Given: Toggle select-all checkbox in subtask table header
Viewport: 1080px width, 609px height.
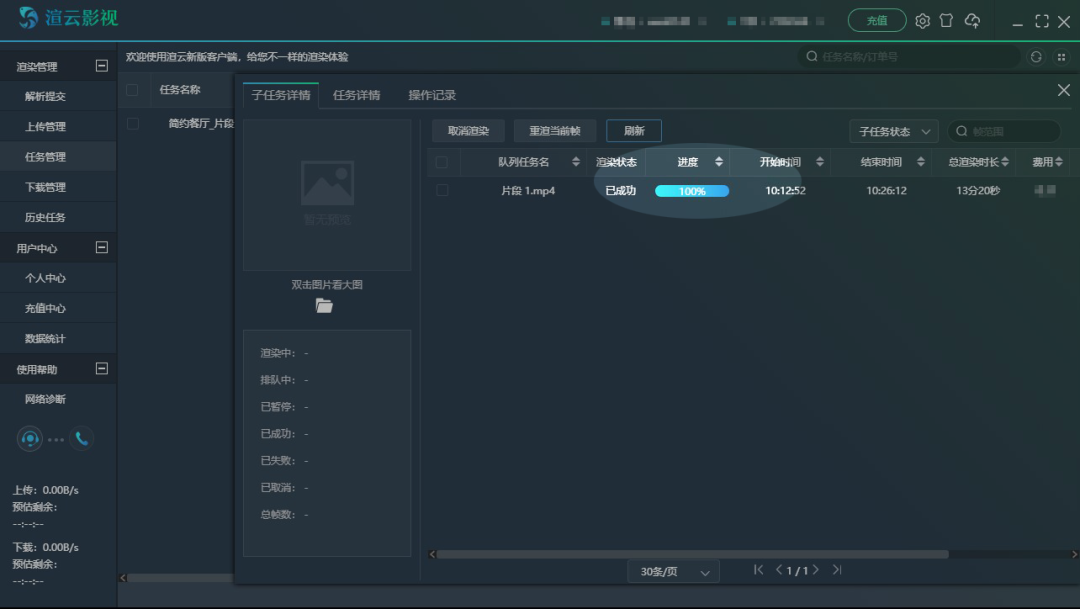Looking at the screenshot, I should pos(442,162).
